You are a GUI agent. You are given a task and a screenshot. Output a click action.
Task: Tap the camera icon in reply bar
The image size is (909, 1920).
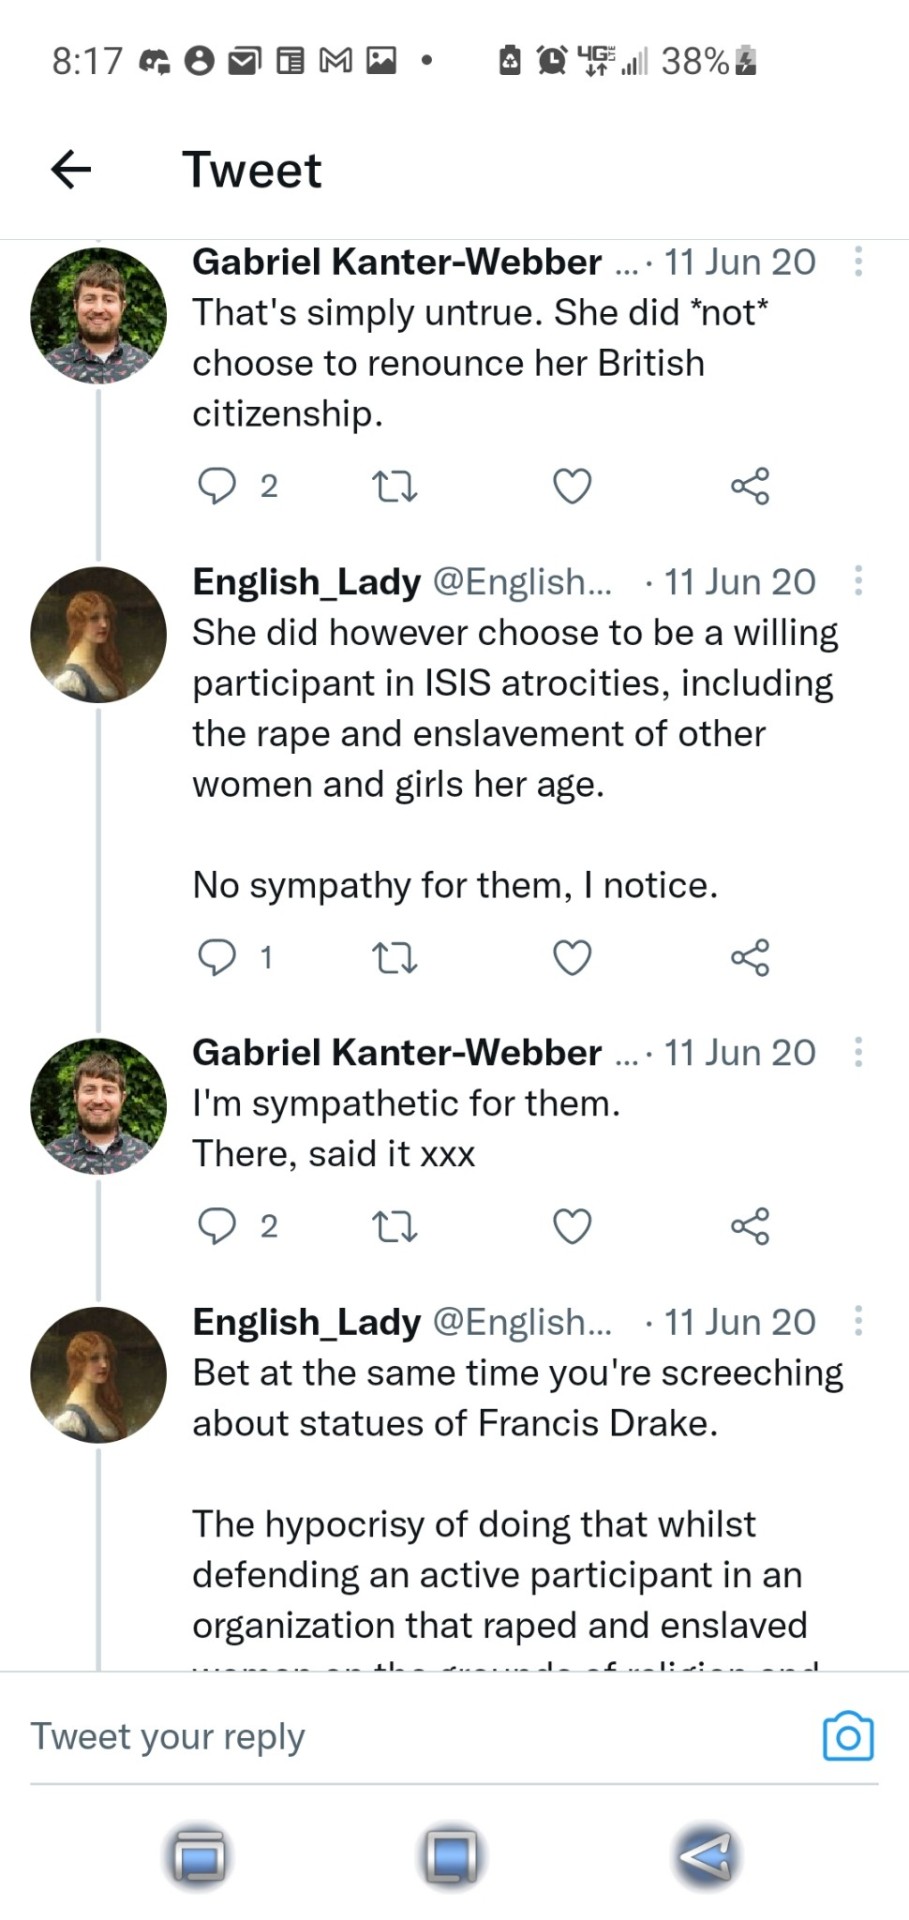point(847,1737)
